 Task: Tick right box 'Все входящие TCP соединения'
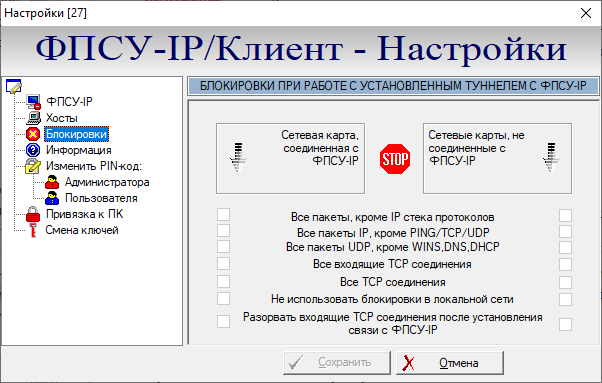point(565,264)
